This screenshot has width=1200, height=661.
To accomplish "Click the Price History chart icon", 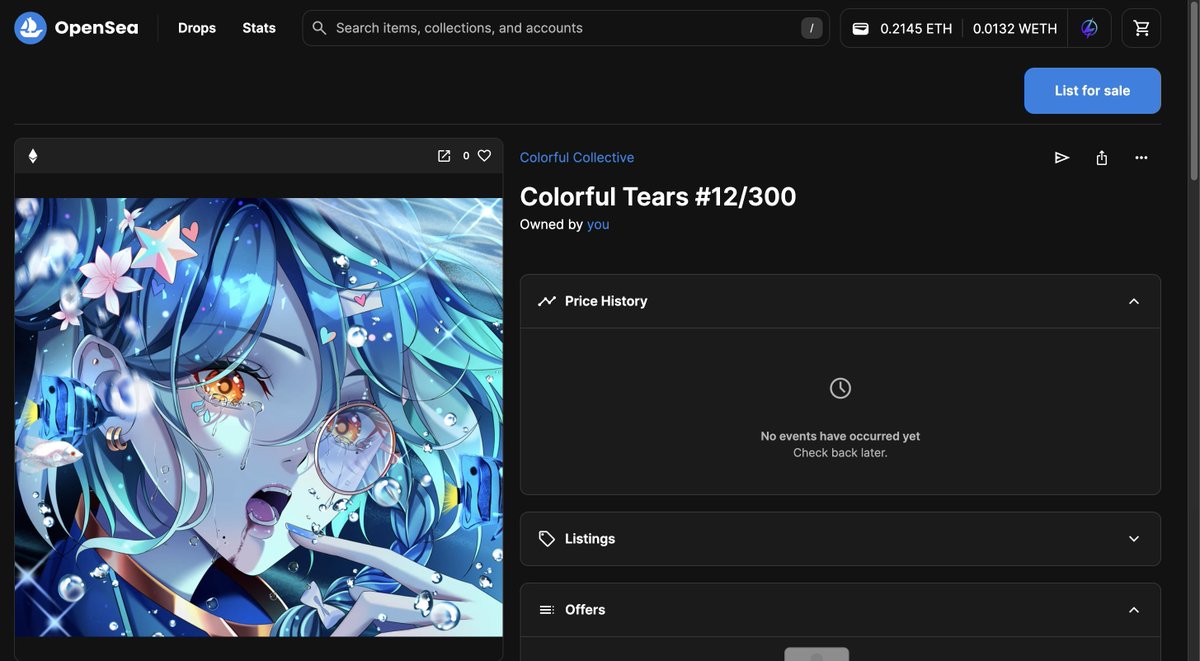I will point(546,301).
